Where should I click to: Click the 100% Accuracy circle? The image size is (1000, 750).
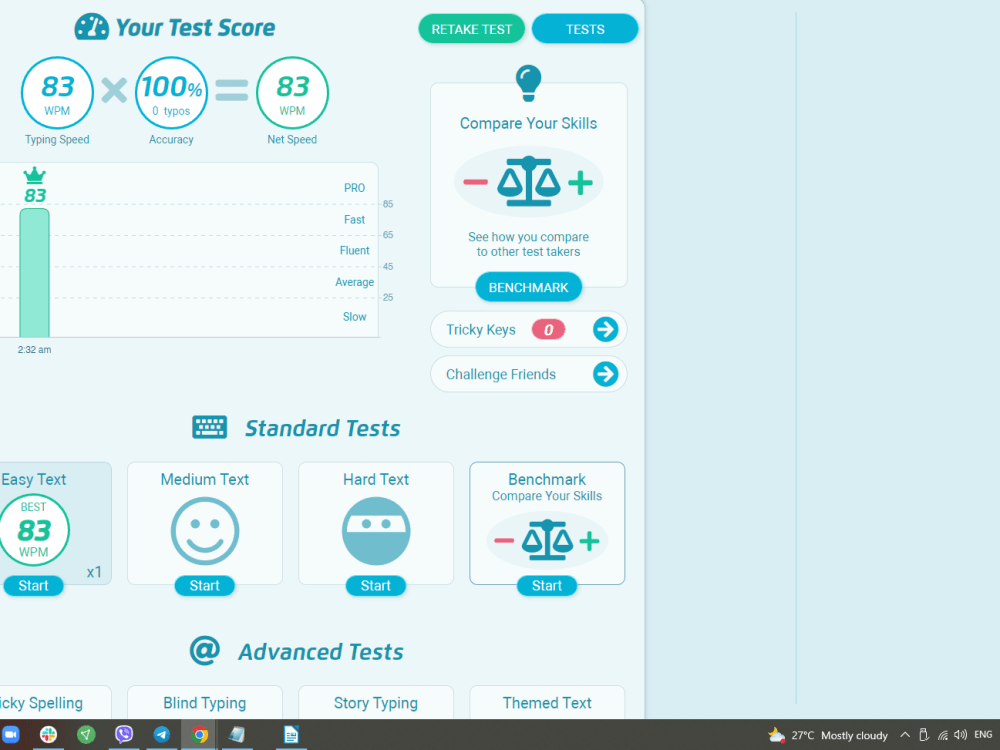171,93
